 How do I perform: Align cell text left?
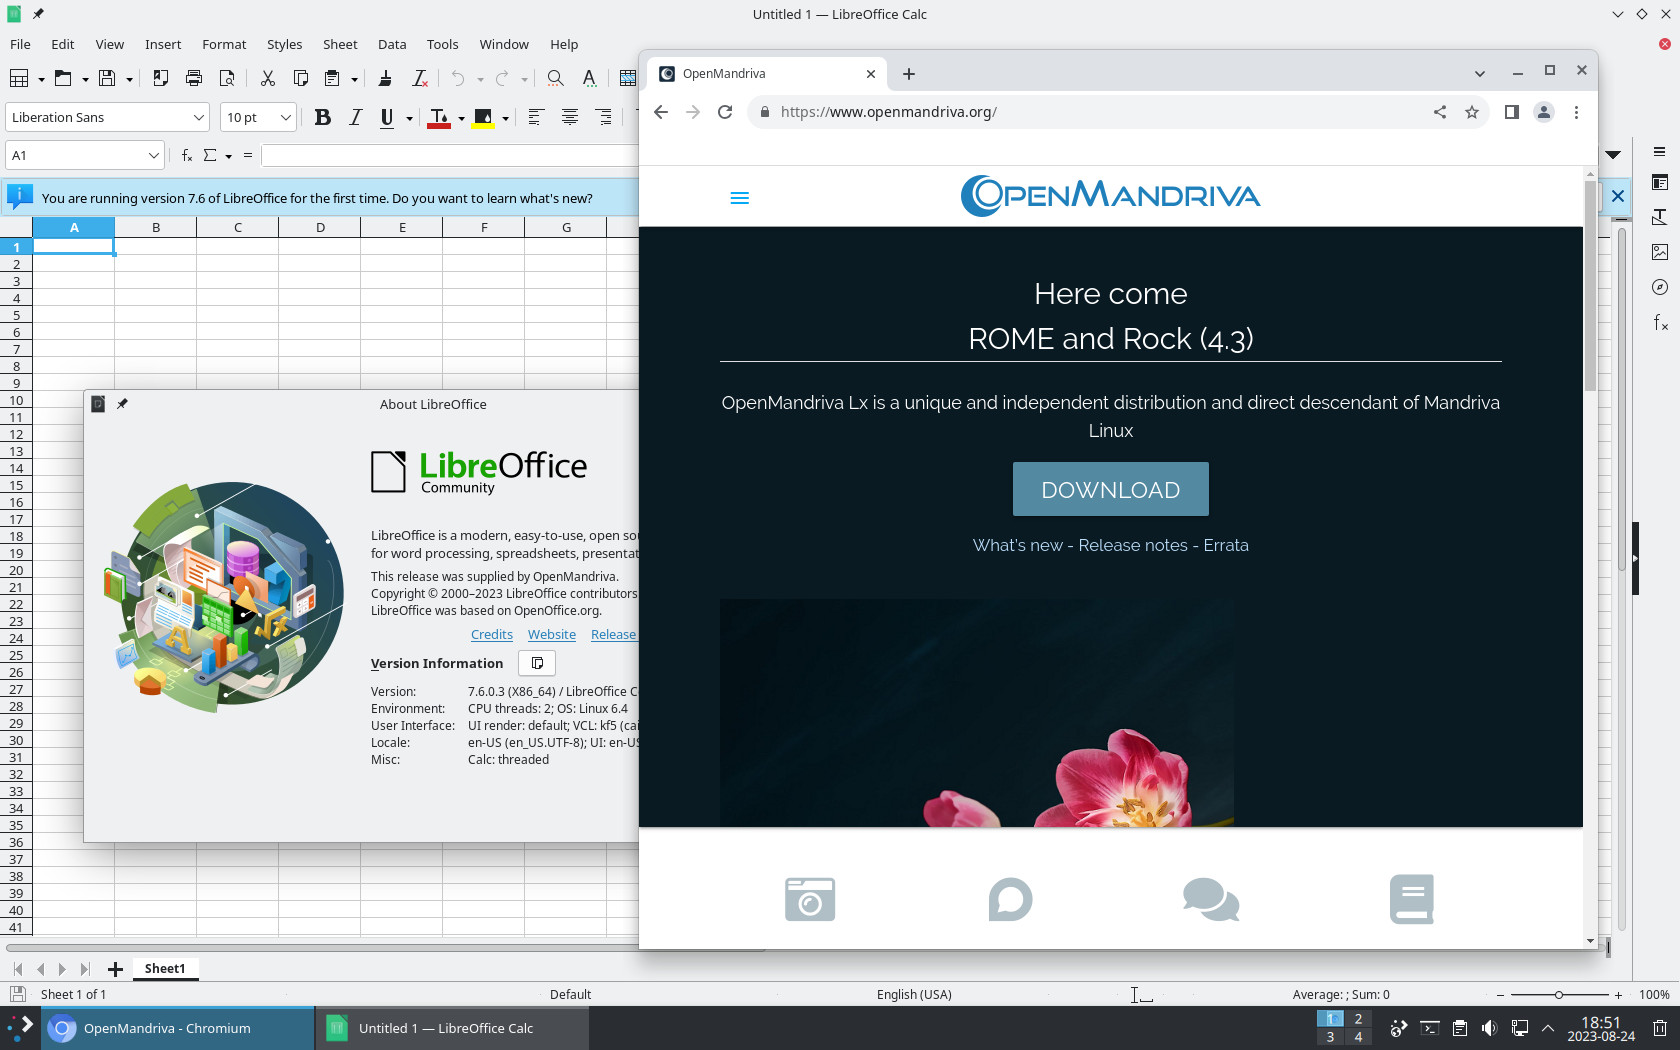tap(535, 117)
